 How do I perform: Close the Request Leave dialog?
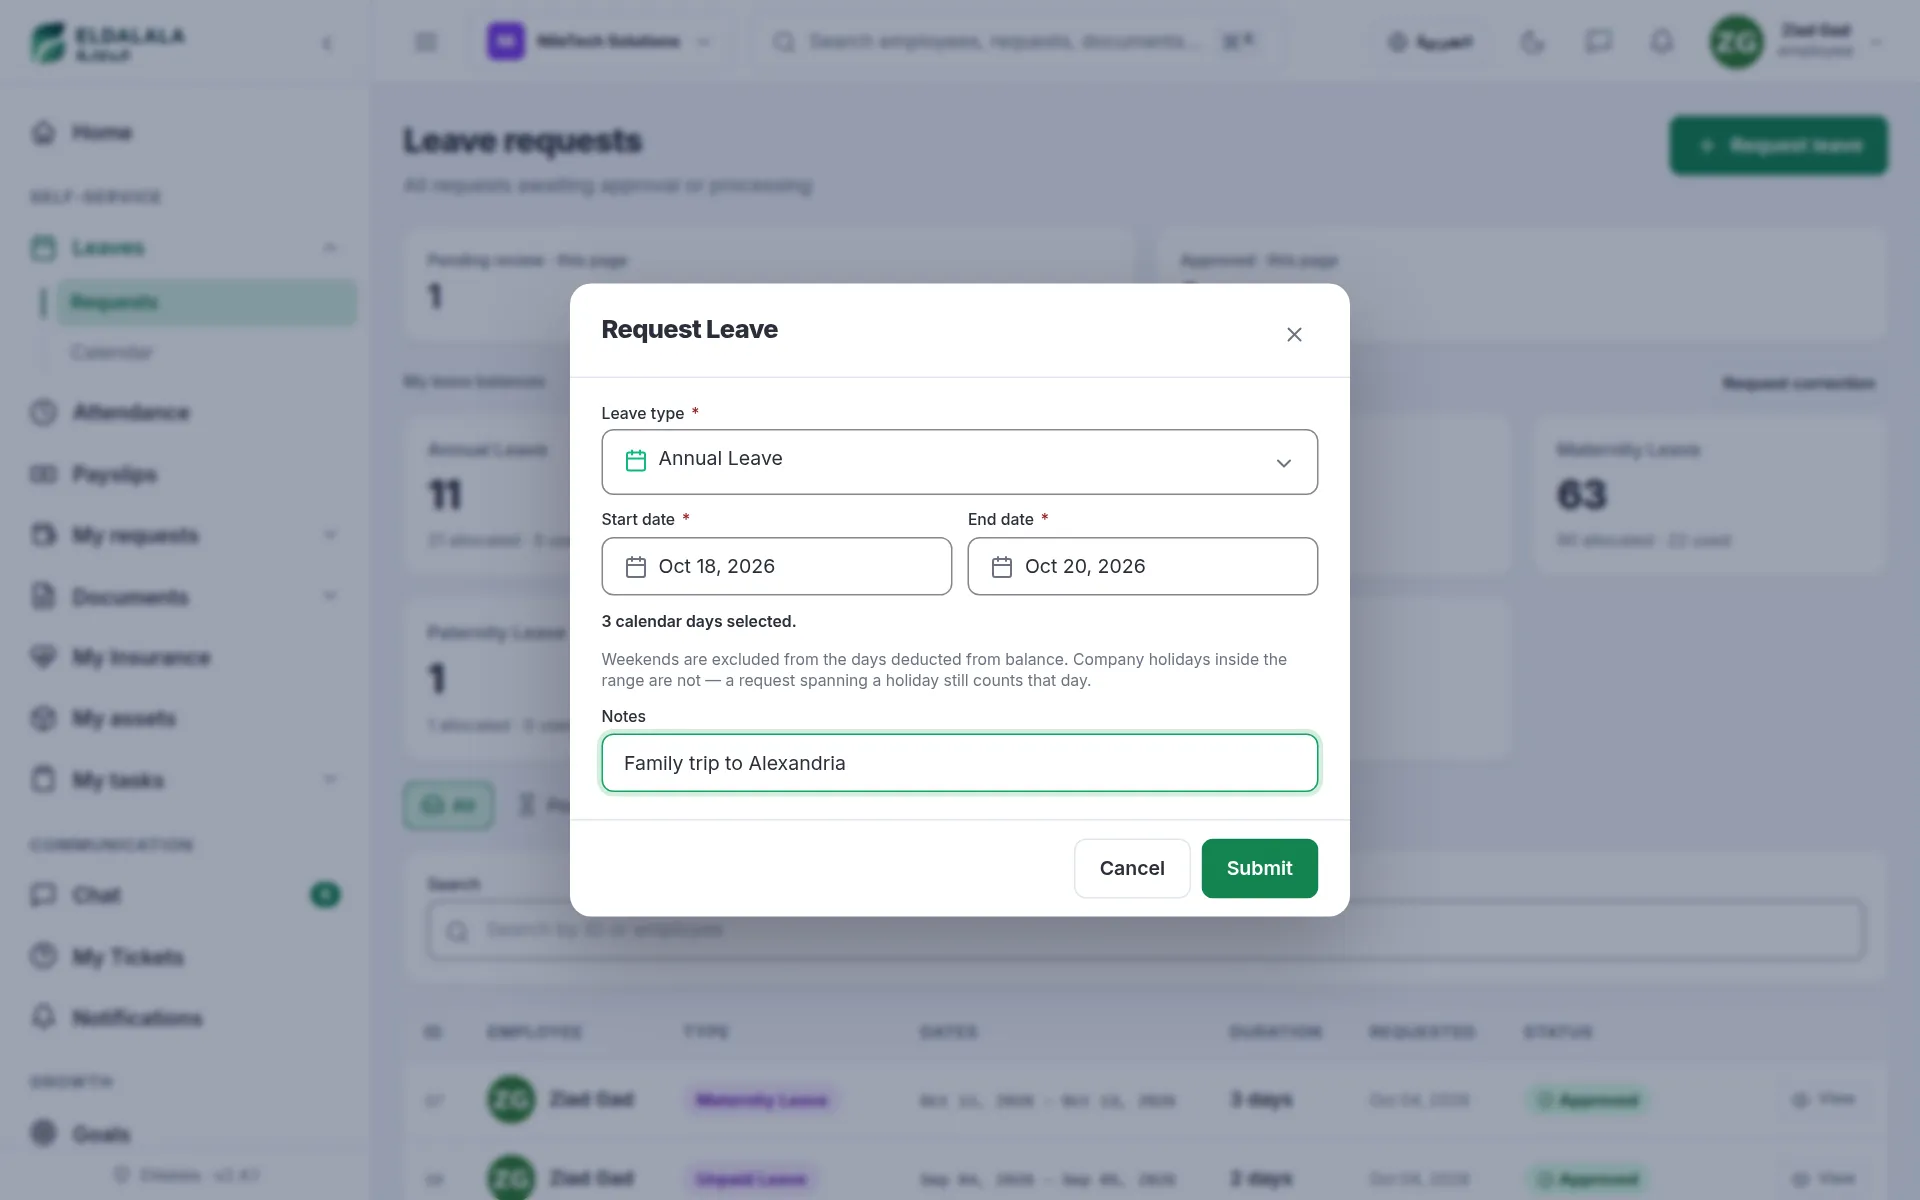coord(1294,334)
